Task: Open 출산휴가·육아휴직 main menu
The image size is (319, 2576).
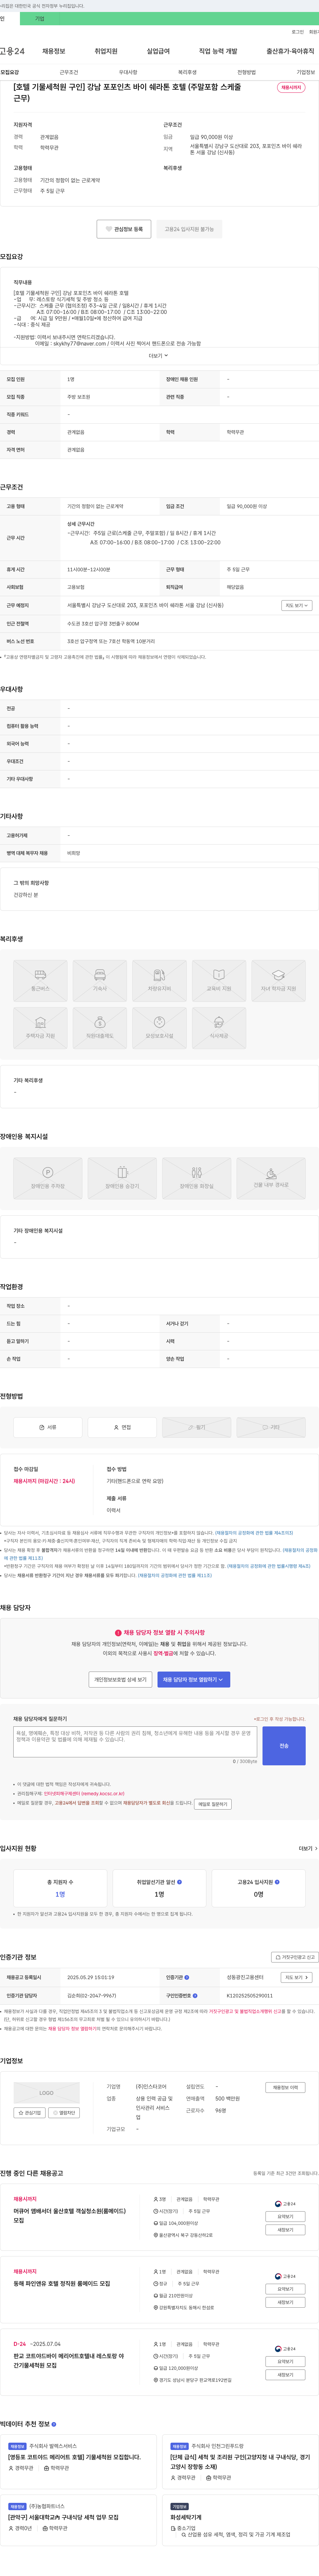Action: [x=290, y=51]
